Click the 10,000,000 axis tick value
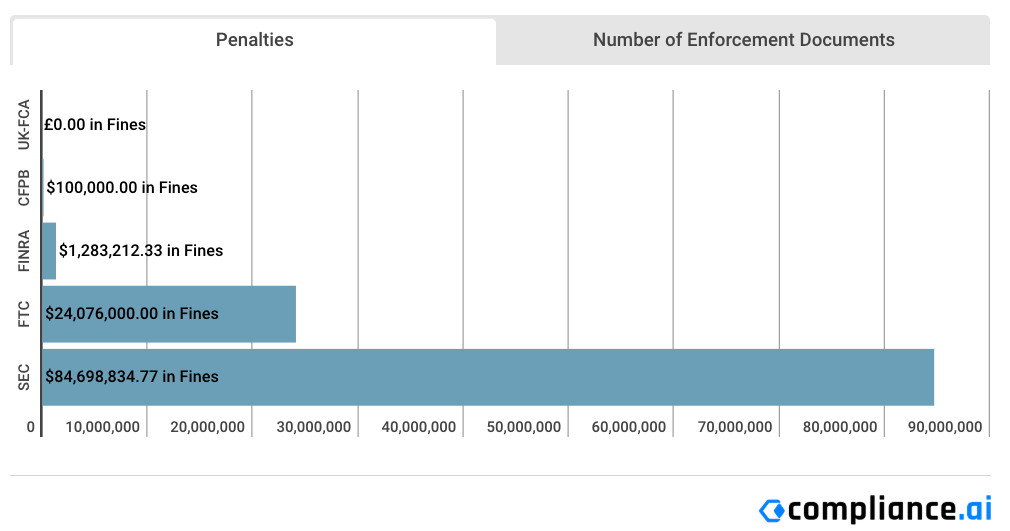 [x=102, y=427]
